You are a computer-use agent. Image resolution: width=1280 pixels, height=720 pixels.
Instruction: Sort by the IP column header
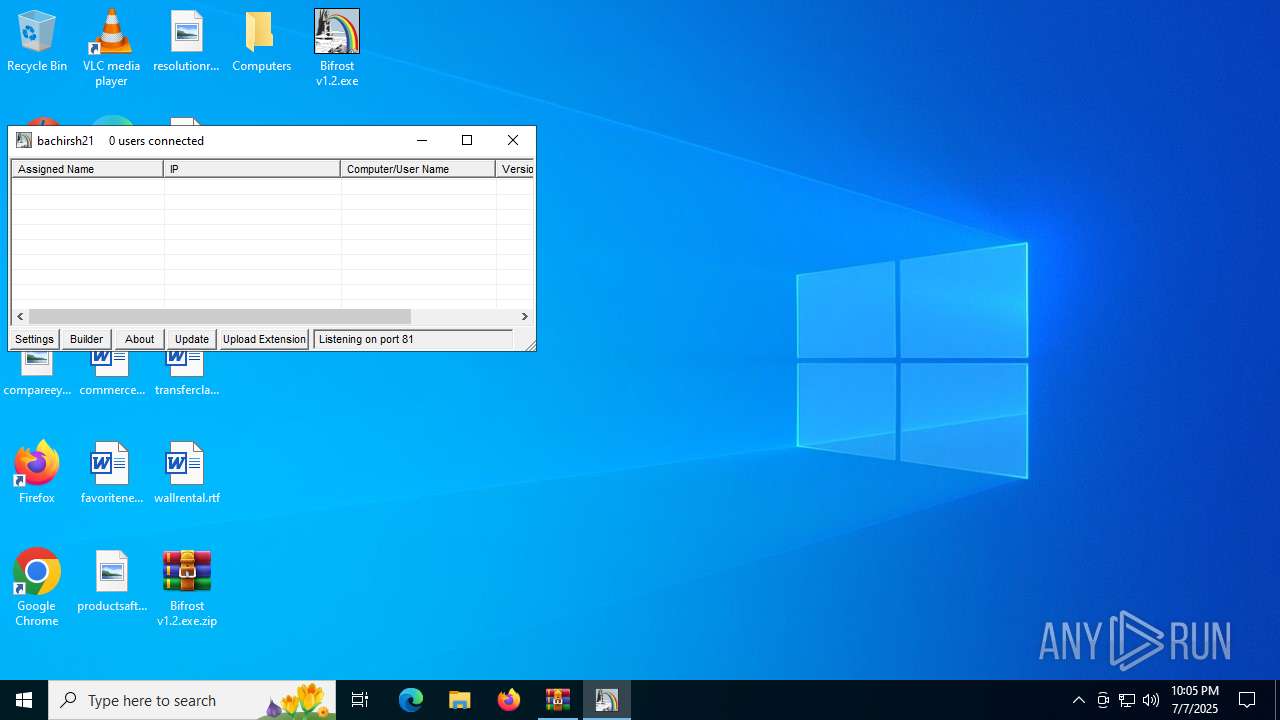(x=252, y=169)
